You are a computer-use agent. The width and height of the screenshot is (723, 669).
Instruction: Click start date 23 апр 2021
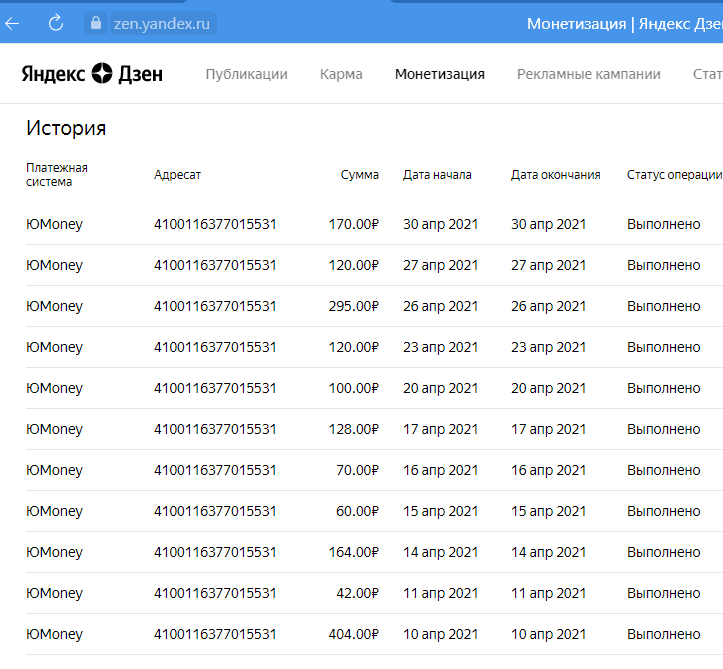pyautogui.click(x=440, y=348)
